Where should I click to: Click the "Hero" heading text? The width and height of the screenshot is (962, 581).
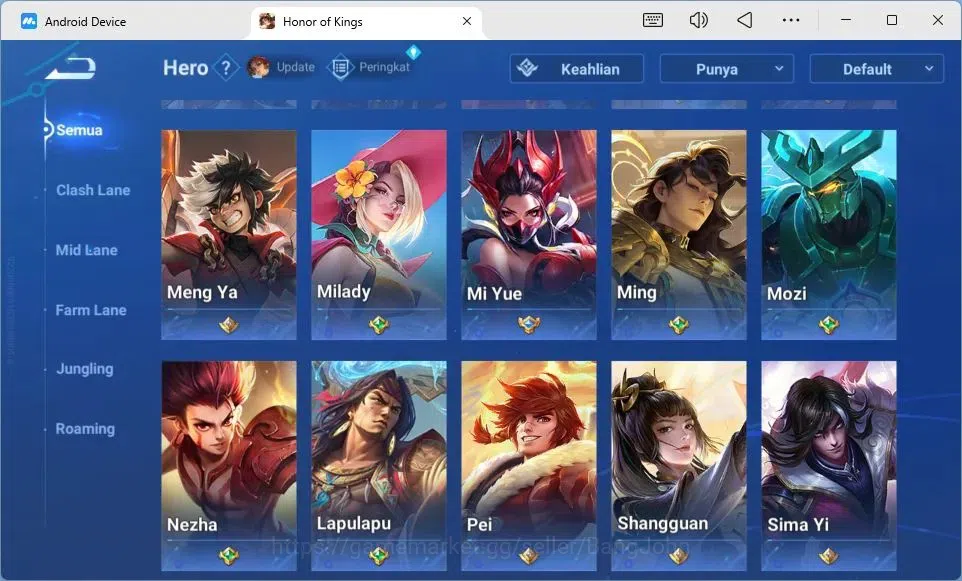(x=185, y=67)
